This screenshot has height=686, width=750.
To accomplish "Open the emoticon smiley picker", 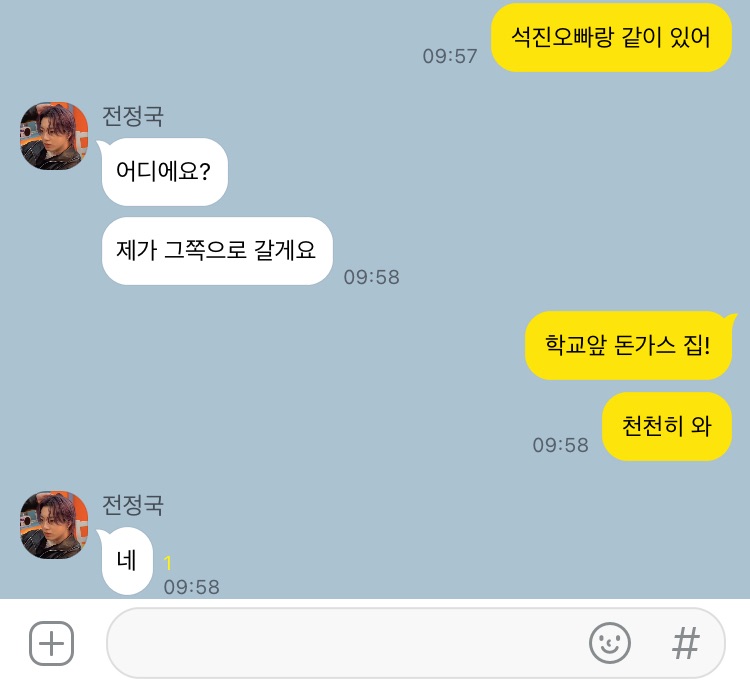I will [x=610, y=643].
